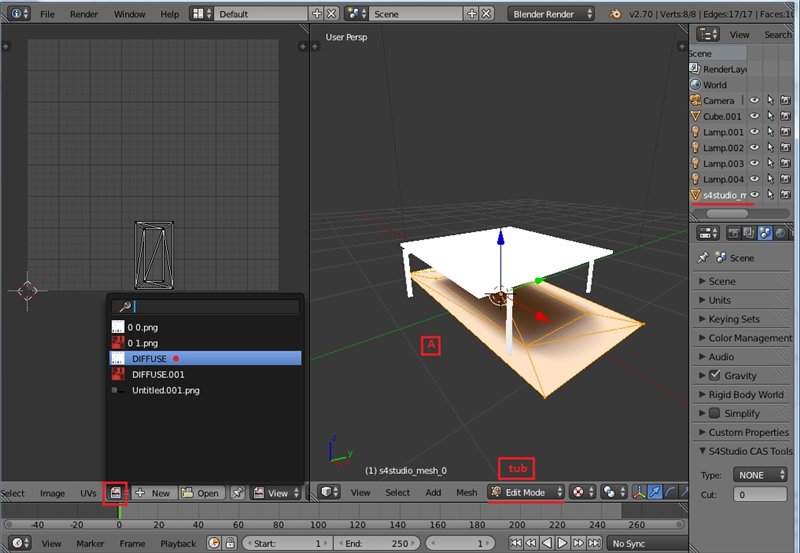800x553 pixels.
Task: Hide Cube.001 with its eye icon
Action: coord(755,116)
